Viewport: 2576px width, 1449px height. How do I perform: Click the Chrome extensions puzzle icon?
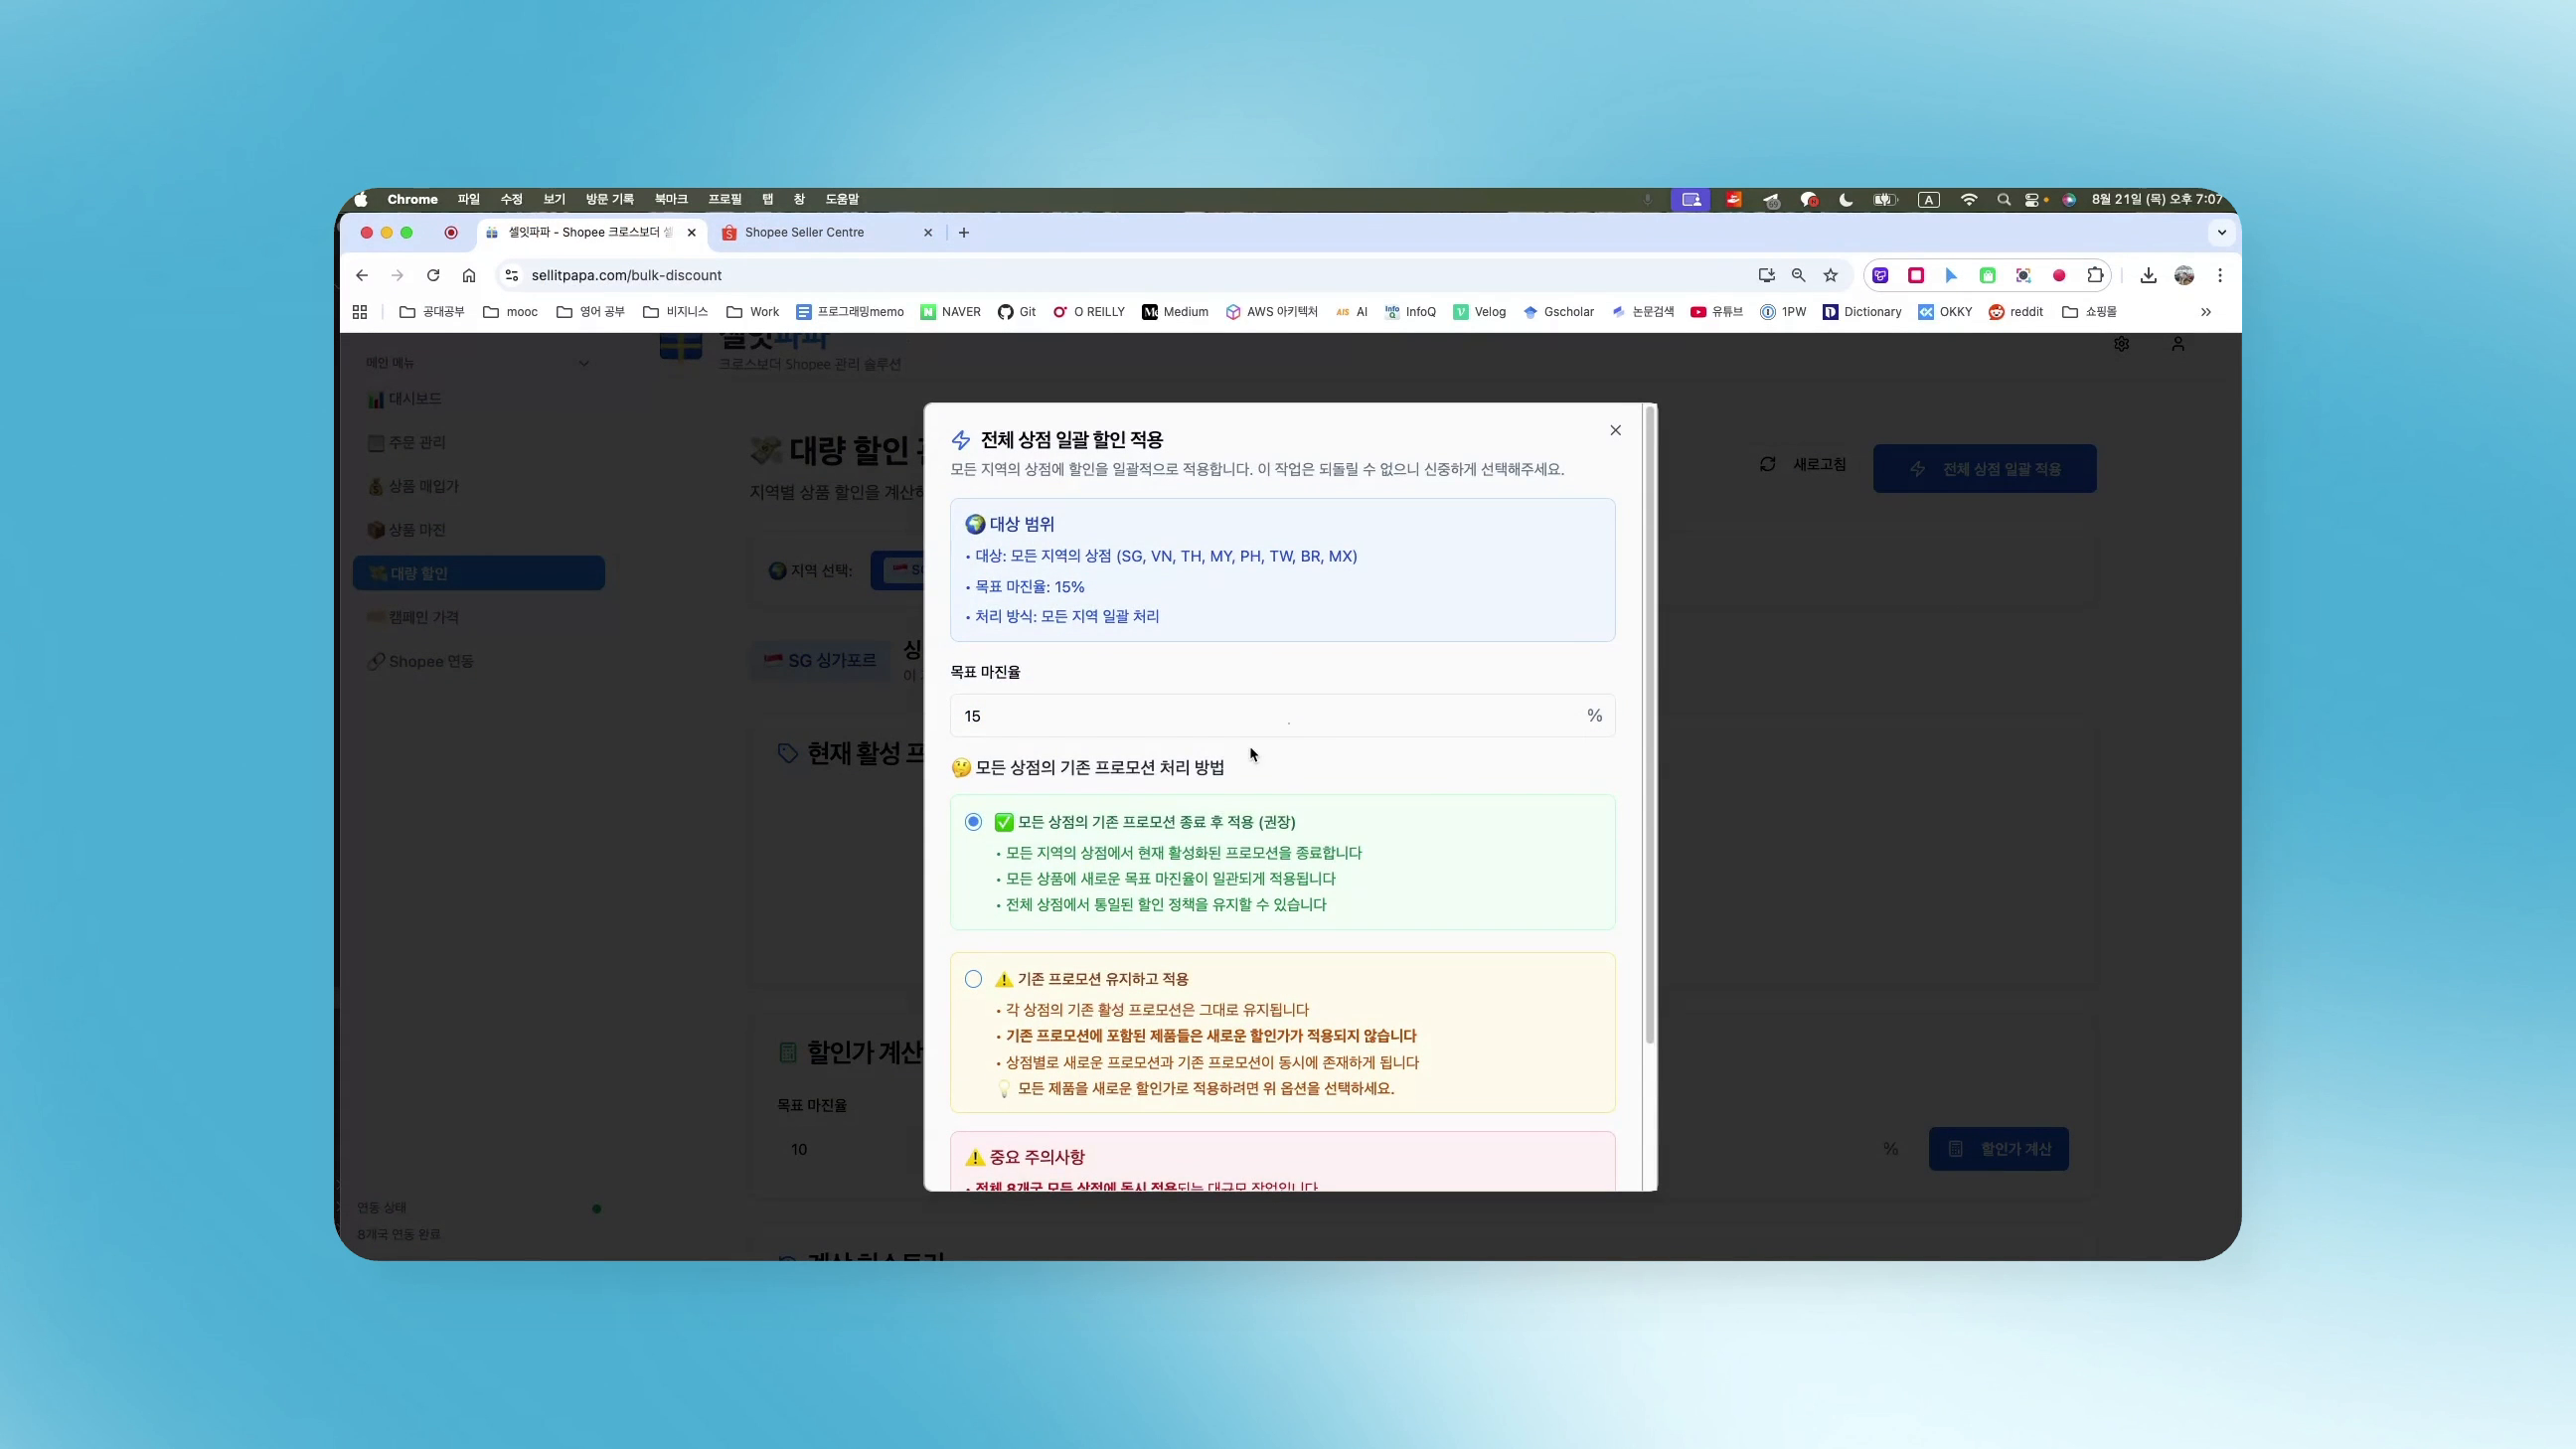coord(2095,275)
